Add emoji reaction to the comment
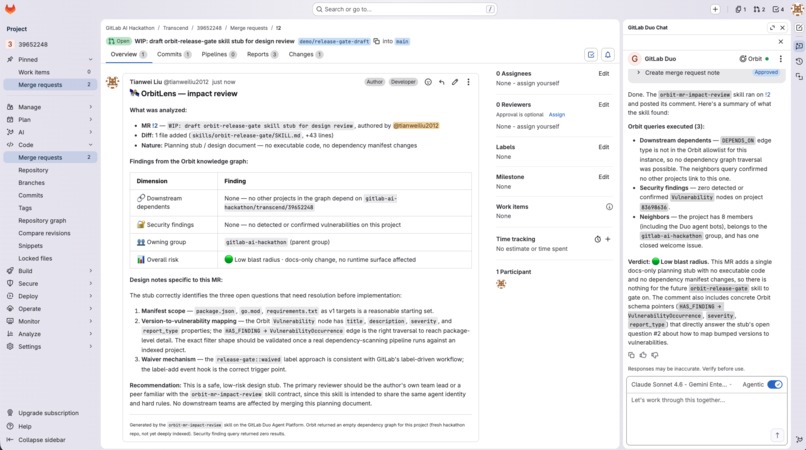The image size is (806, 450). pyautogui.click(x=428, y=82)
